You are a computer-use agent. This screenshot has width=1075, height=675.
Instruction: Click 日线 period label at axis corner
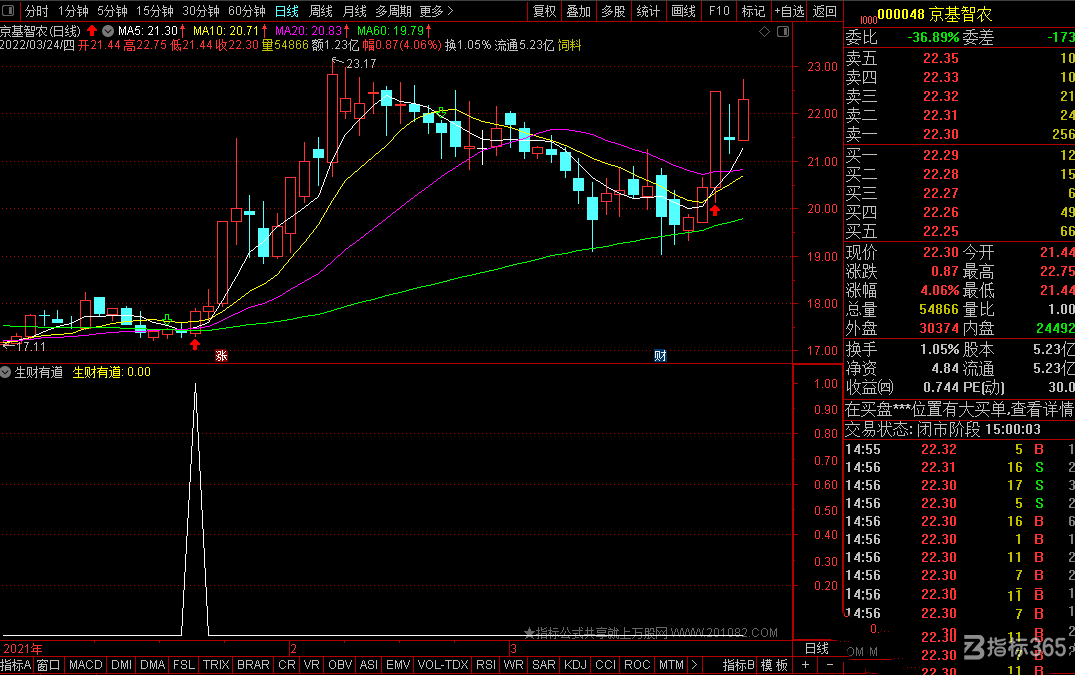coord(817,648)
